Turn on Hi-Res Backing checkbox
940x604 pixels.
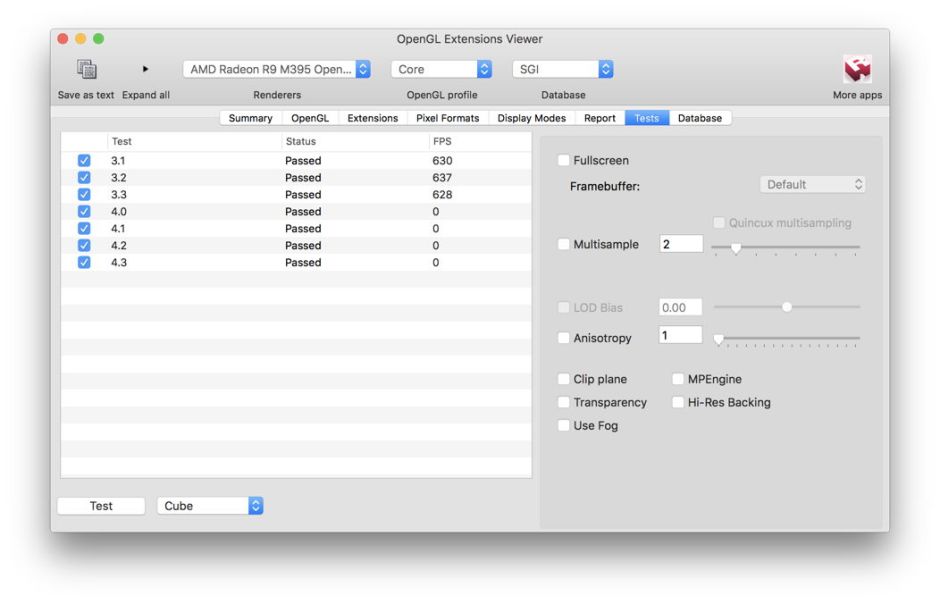point(678,403)
